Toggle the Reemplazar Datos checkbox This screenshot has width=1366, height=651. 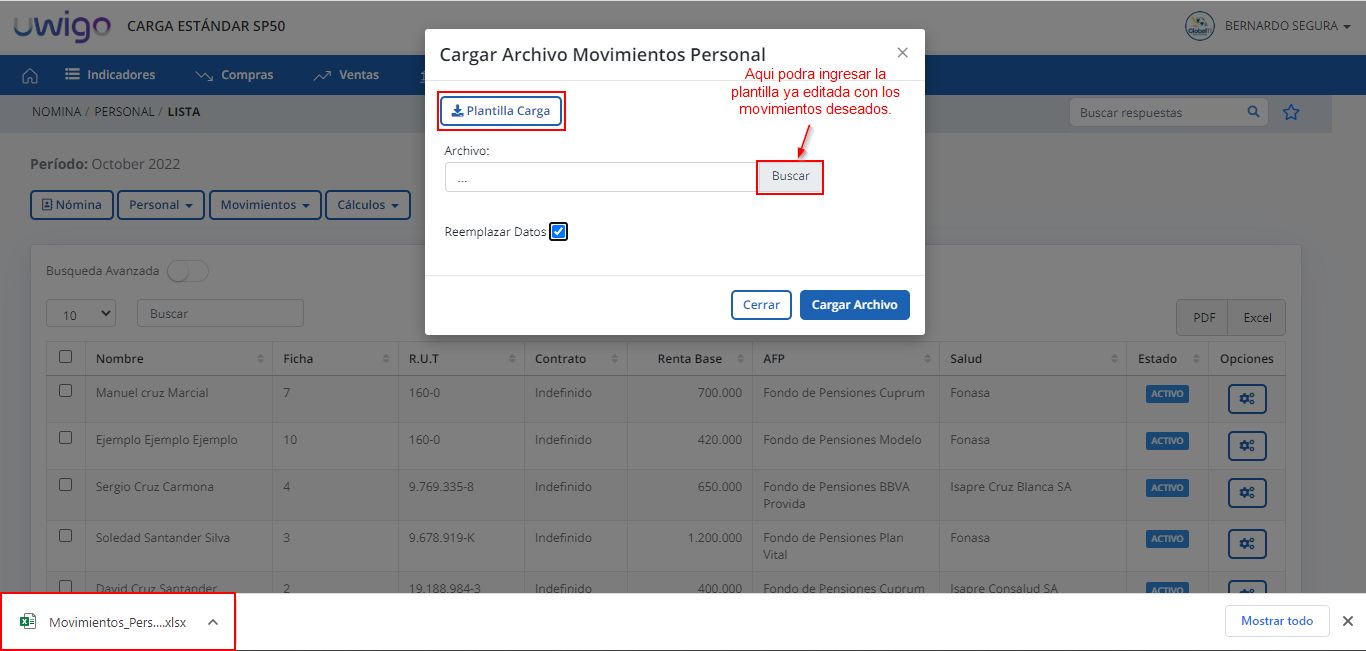(559, 232)
